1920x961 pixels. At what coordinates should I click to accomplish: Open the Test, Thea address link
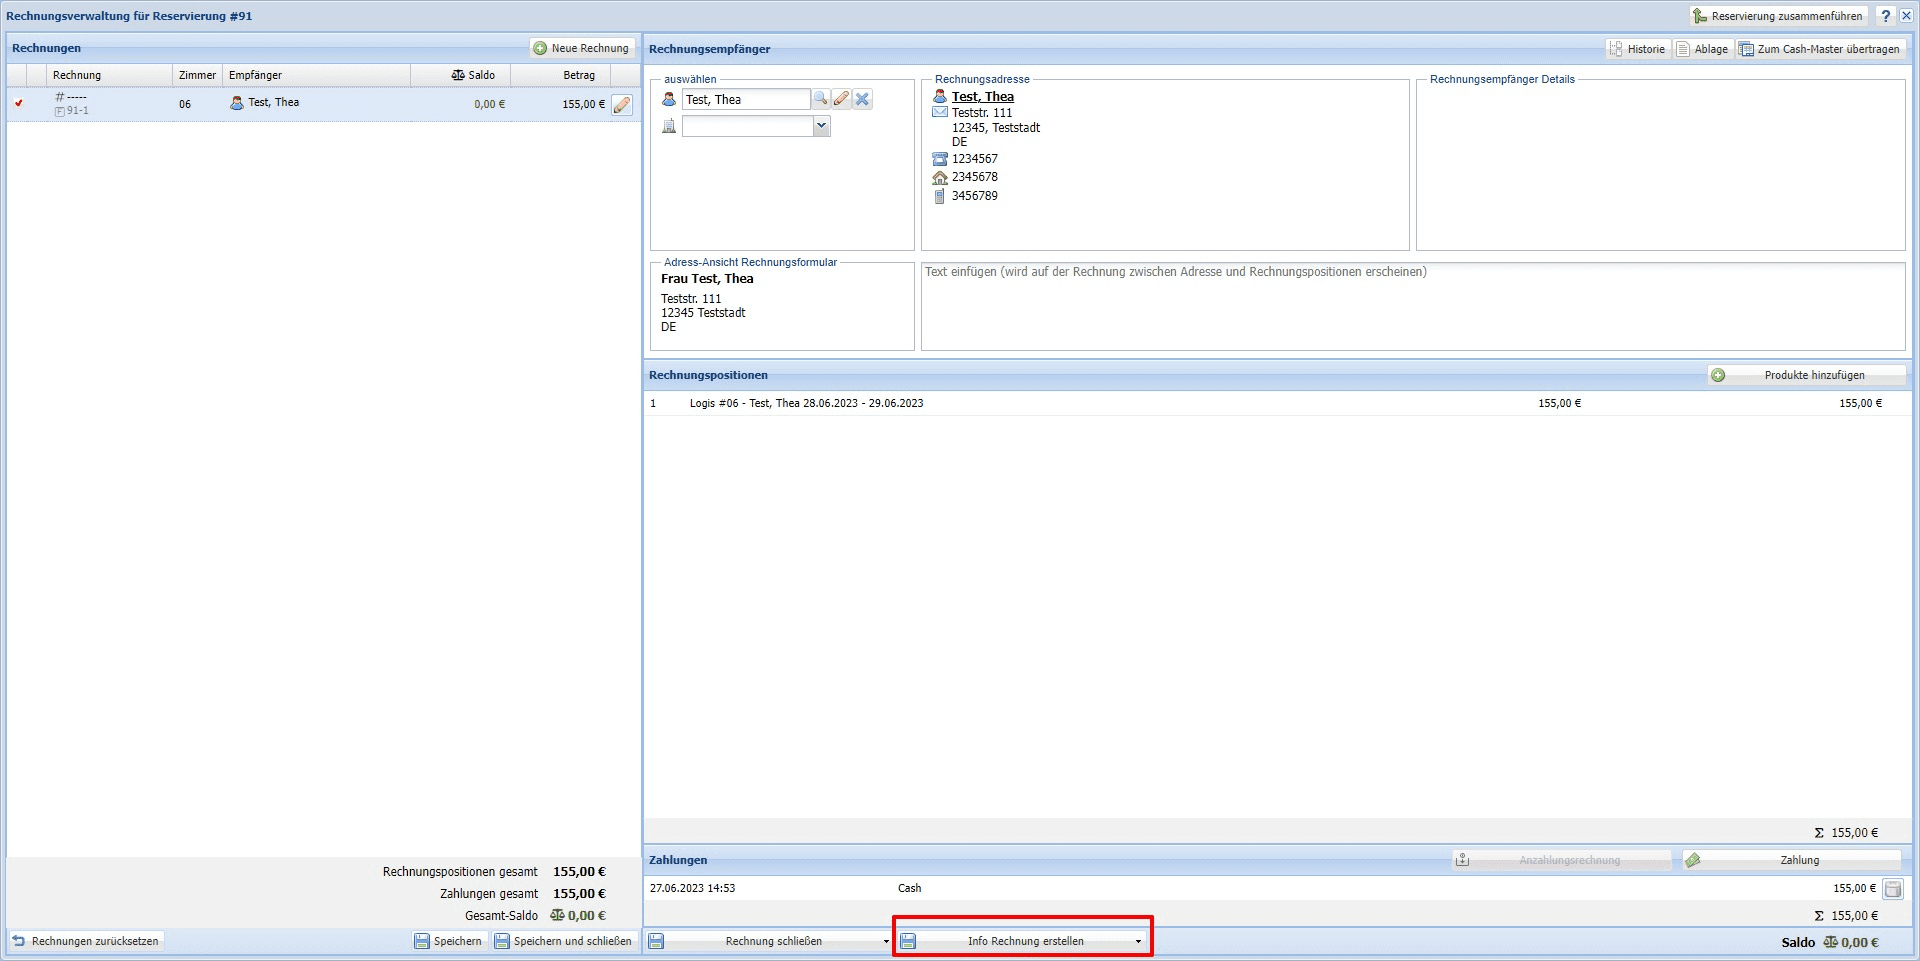982,97
